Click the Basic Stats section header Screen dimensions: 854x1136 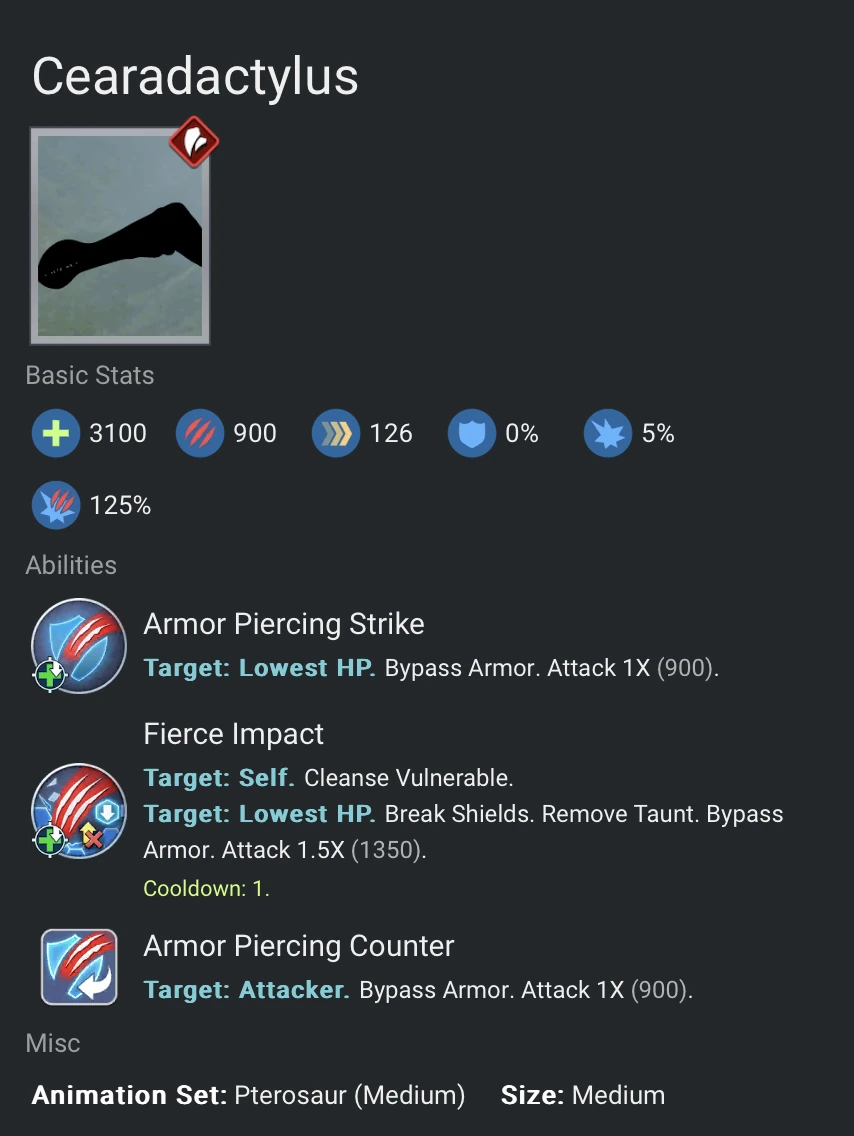[x=90, y=376]
